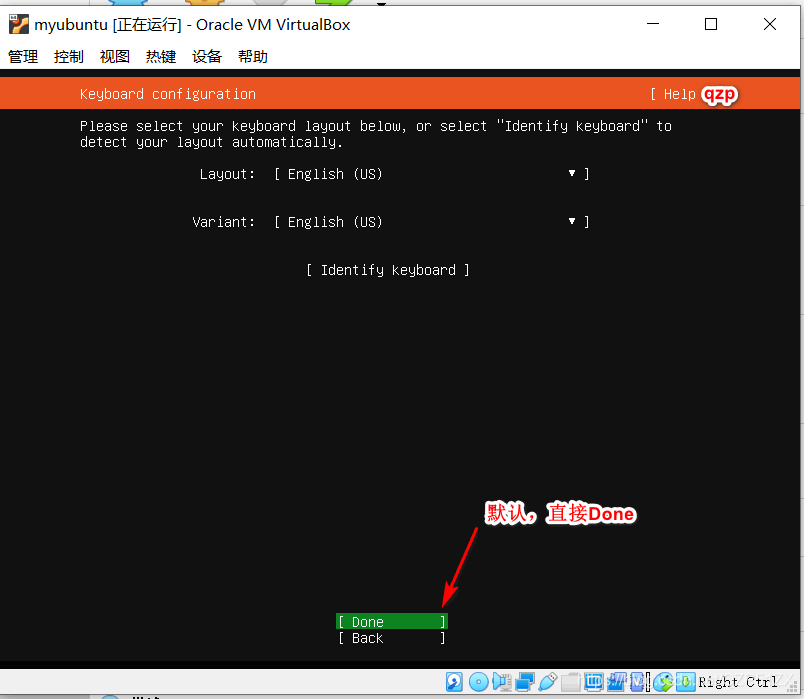Click the shared folders status icon
This screenshot has height=699, width=804.
tap(570, 682)
